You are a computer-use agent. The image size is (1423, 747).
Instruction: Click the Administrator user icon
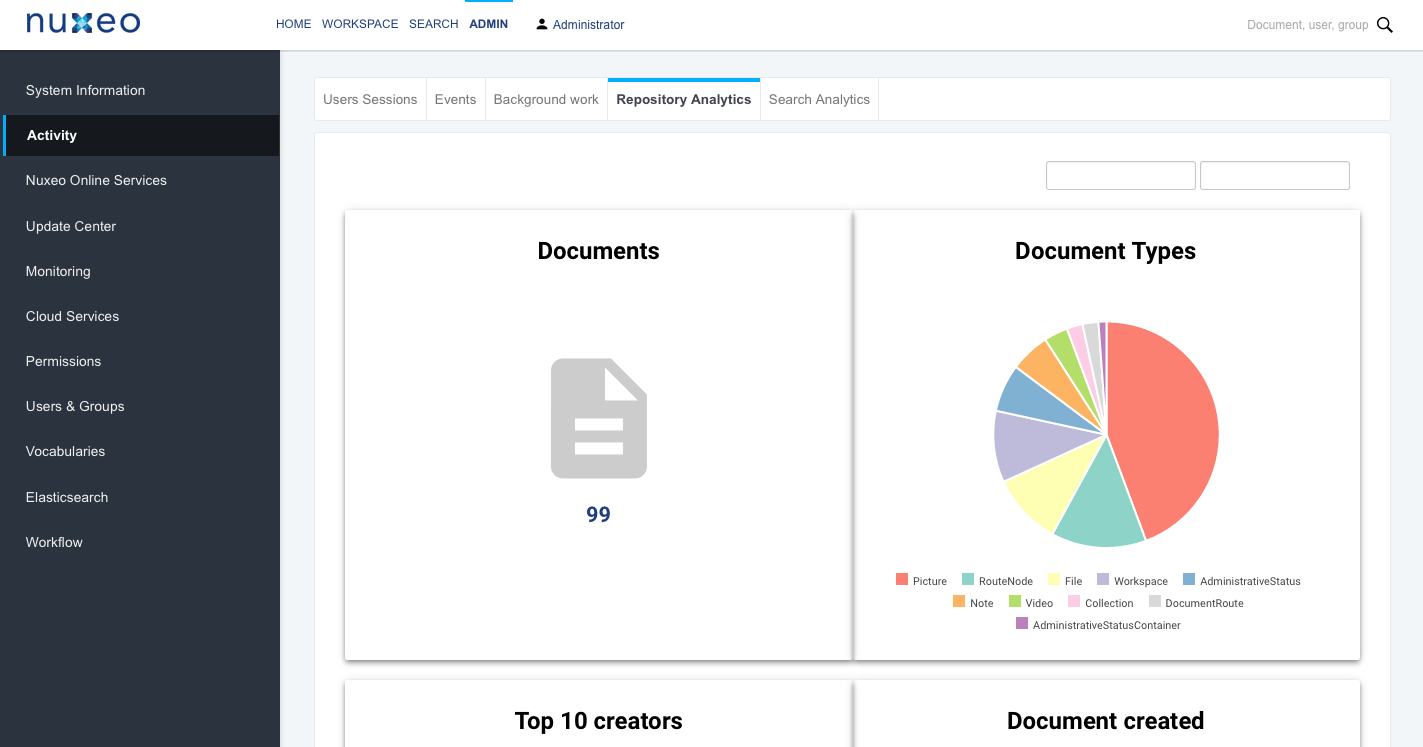click(x=542, y=24)
